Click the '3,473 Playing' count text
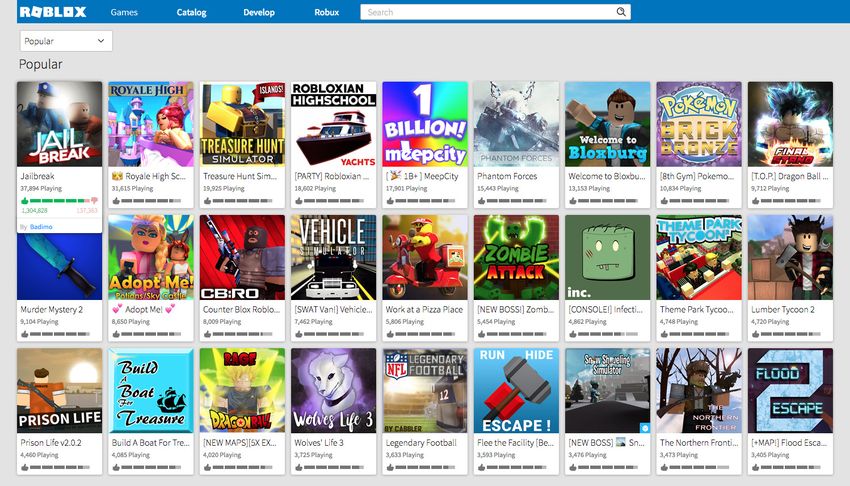Screen dimensions: 850x486 [679, 455]
